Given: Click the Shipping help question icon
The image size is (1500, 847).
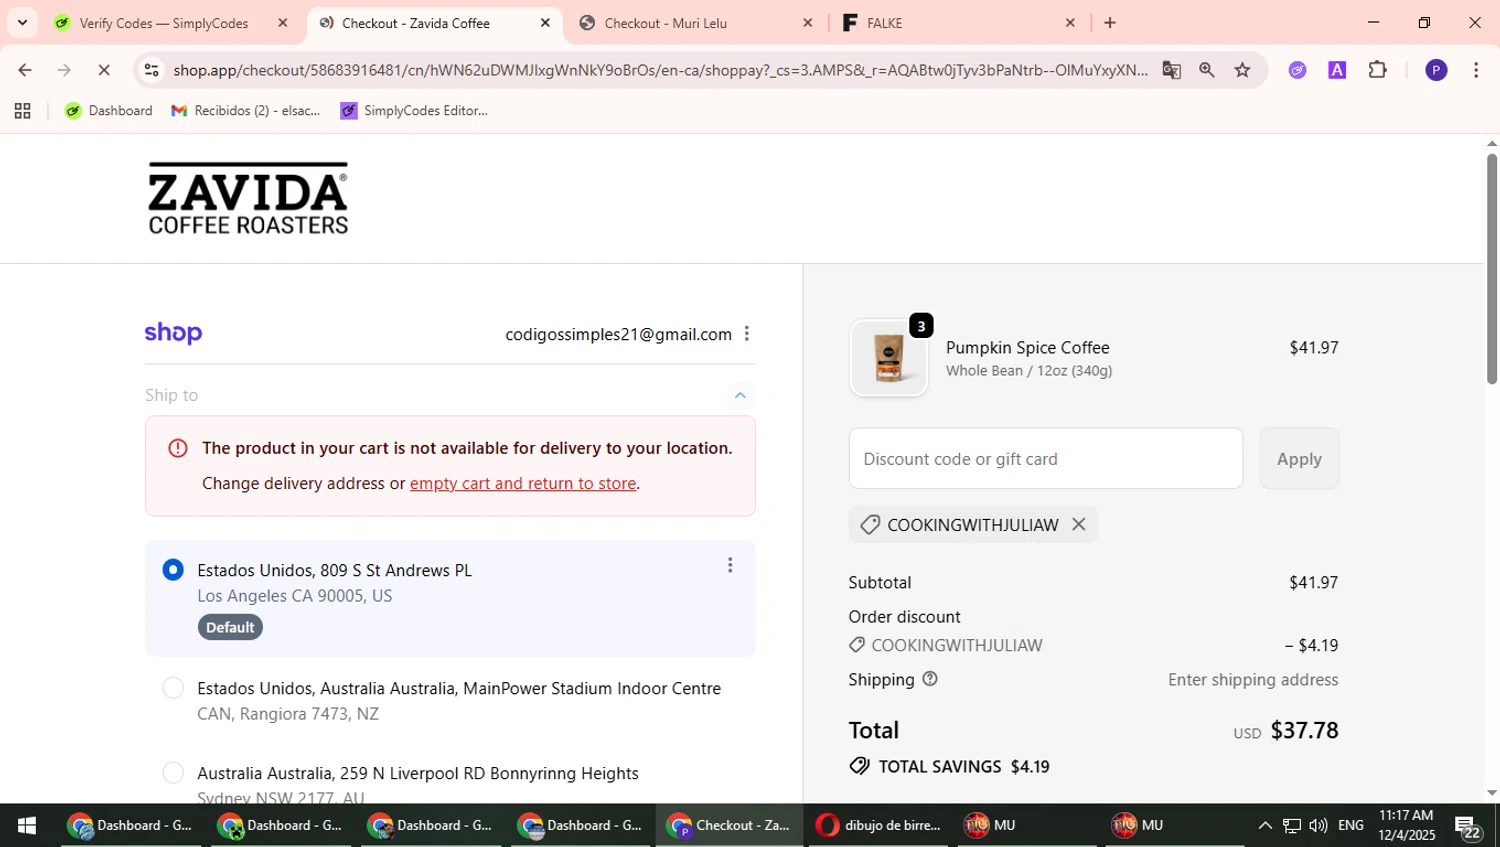Looking at the screenshot, I should [930, 679].
